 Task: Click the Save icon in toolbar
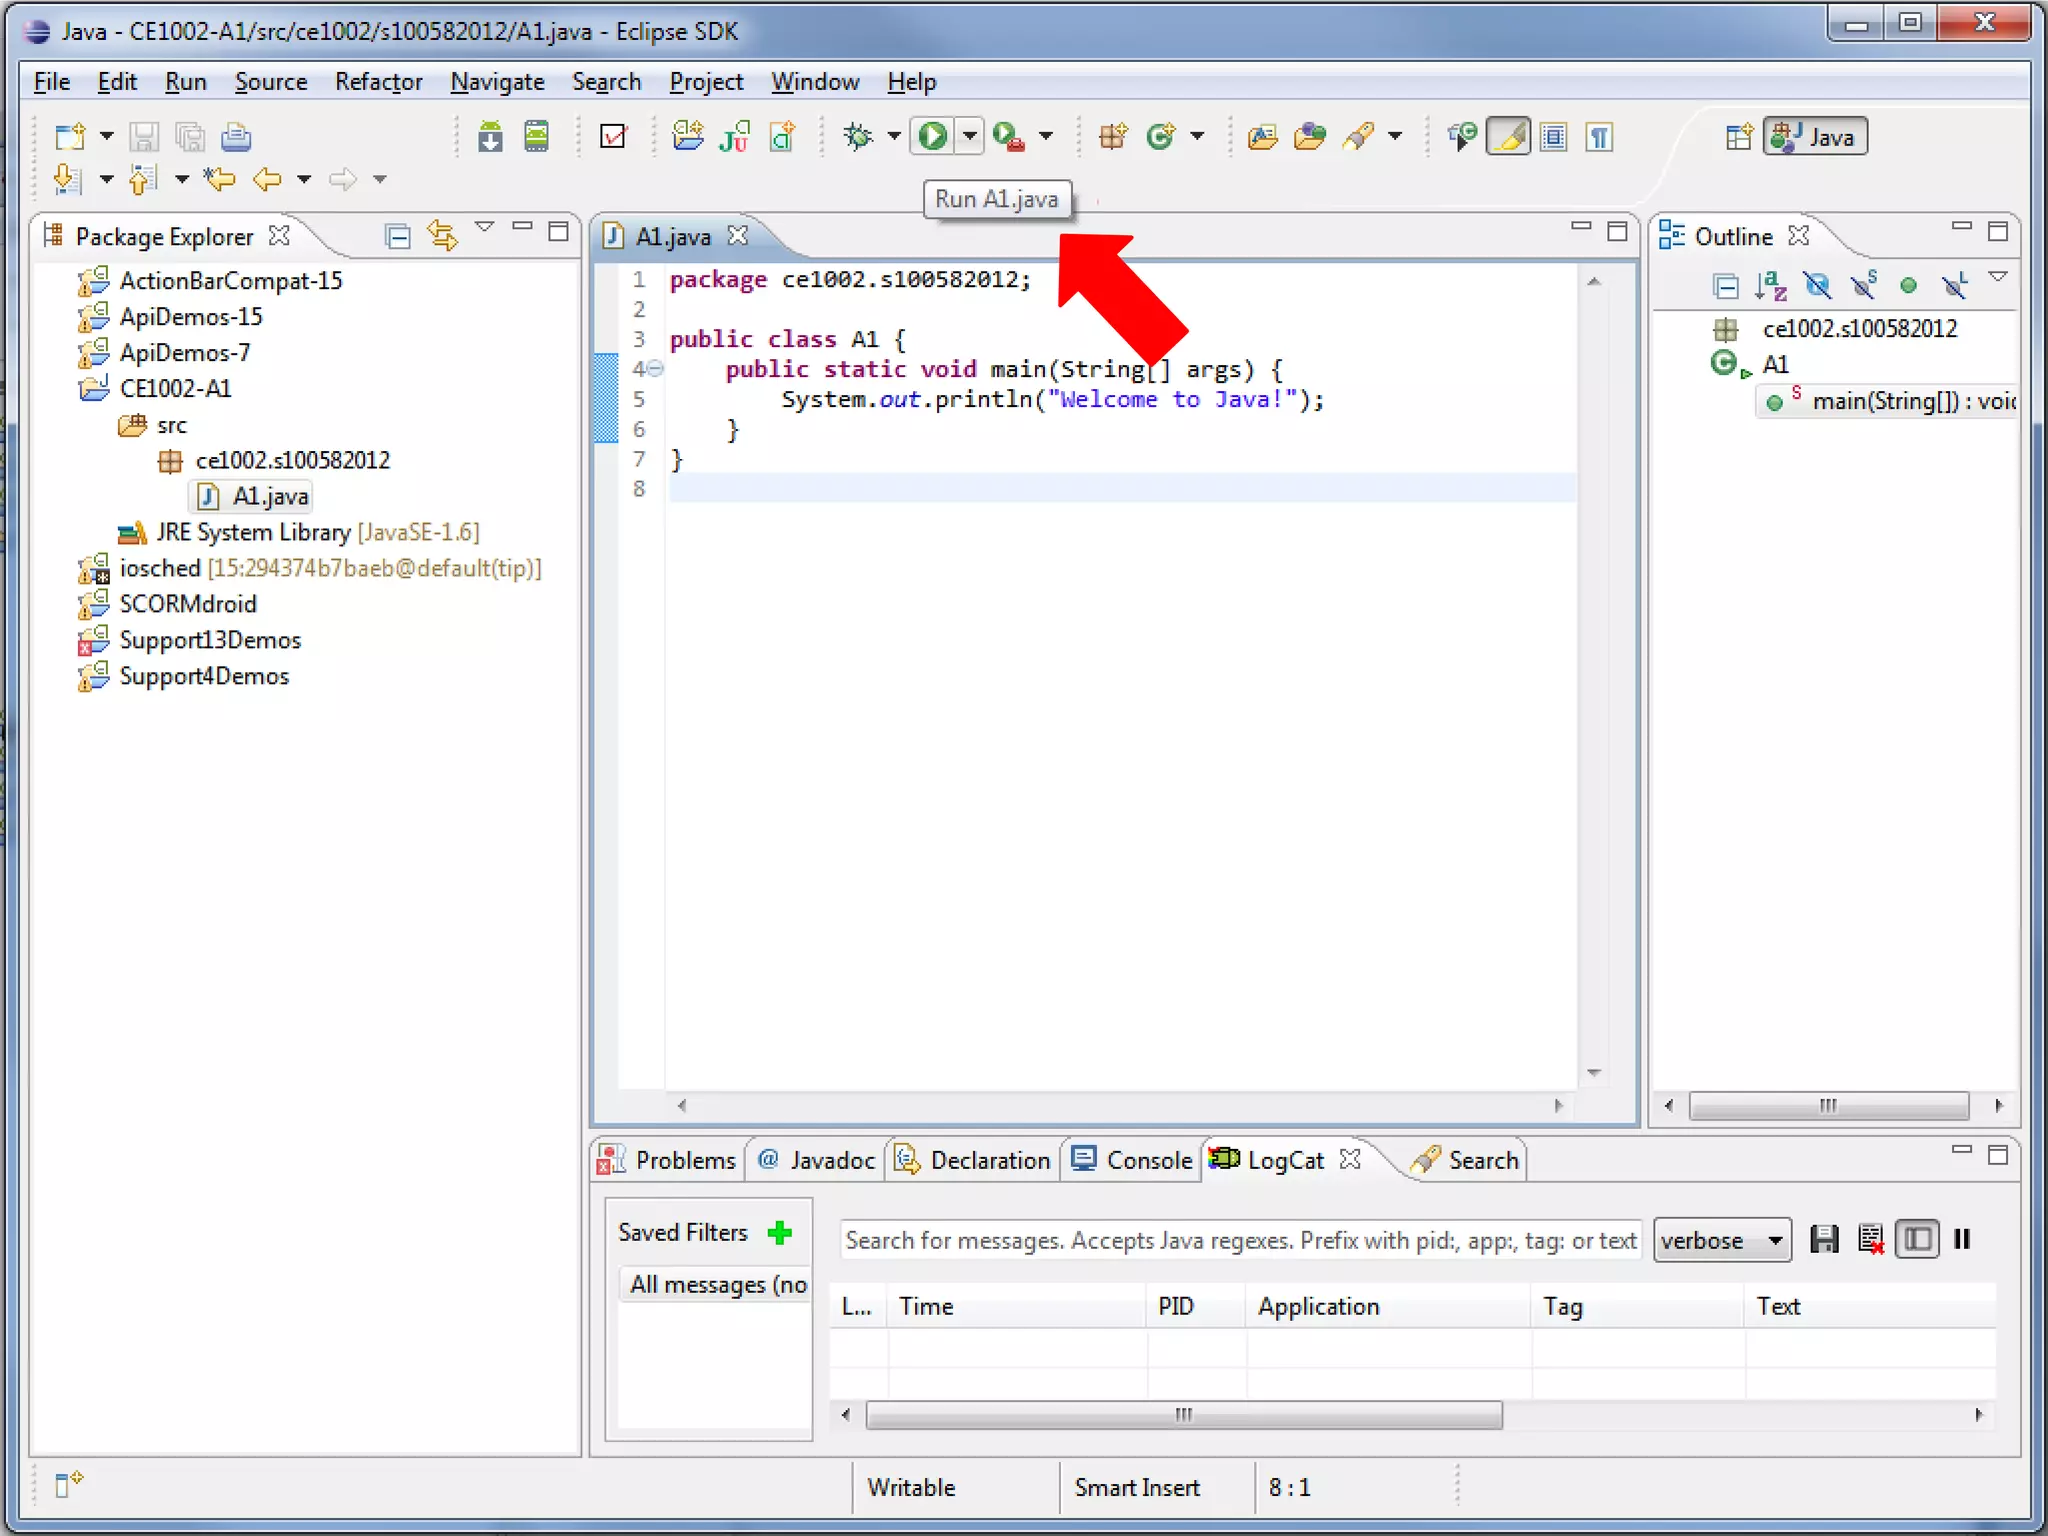[144, 136]
